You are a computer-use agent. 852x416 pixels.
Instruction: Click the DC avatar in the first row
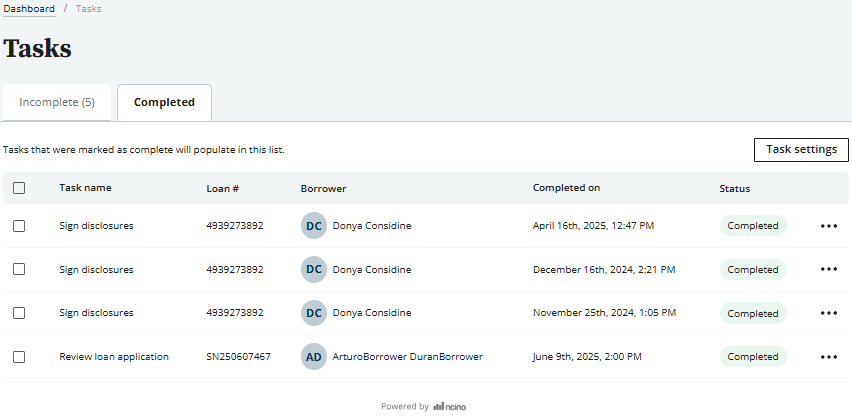pos(314,226)
